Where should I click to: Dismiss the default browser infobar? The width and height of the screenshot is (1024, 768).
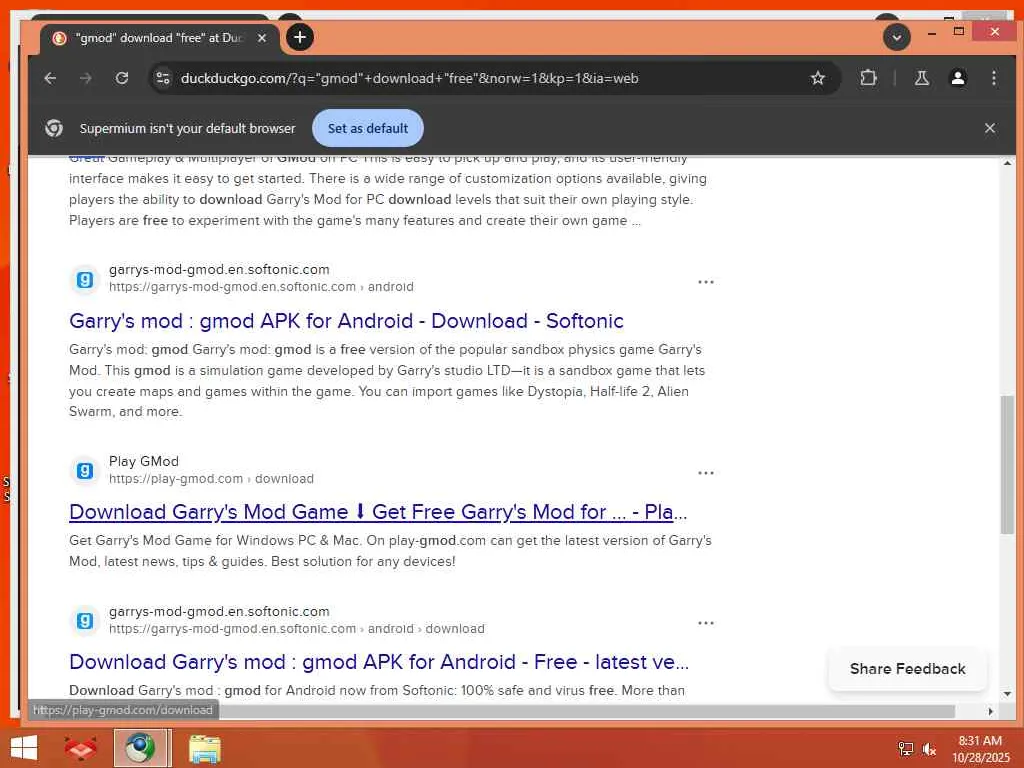[x=989, y=128]
